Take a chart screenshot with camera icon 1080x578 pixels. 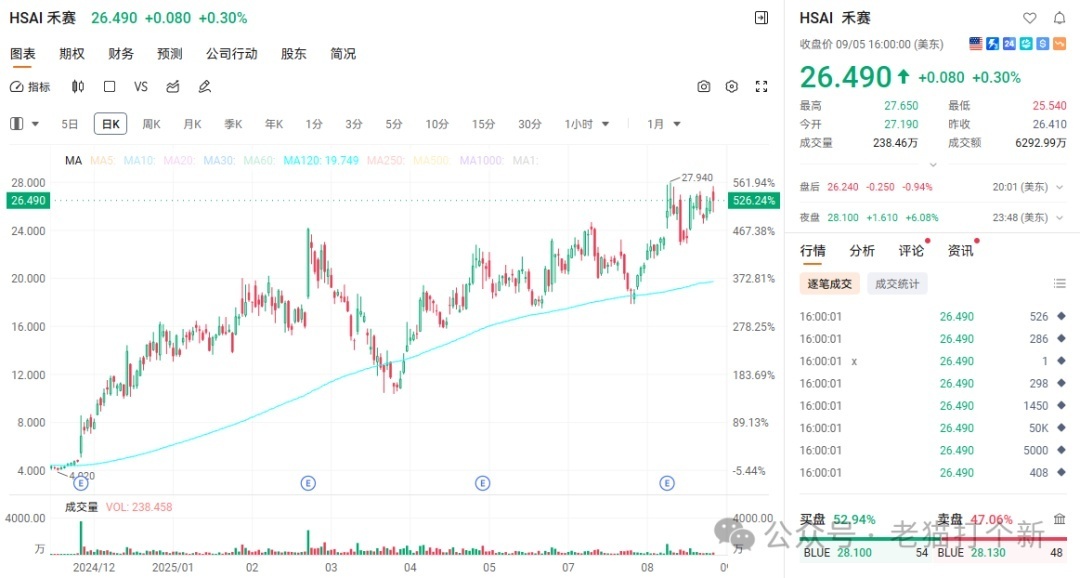tap(704, 87)
